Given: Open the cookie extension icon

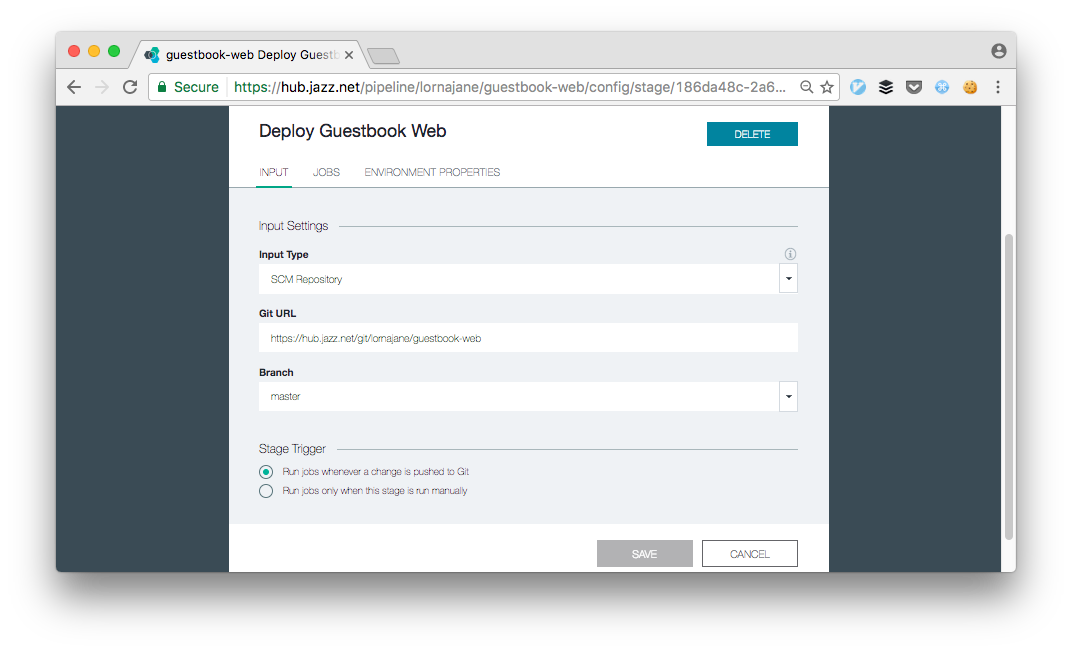Looking at the screenshot, I should coord(970,87).
